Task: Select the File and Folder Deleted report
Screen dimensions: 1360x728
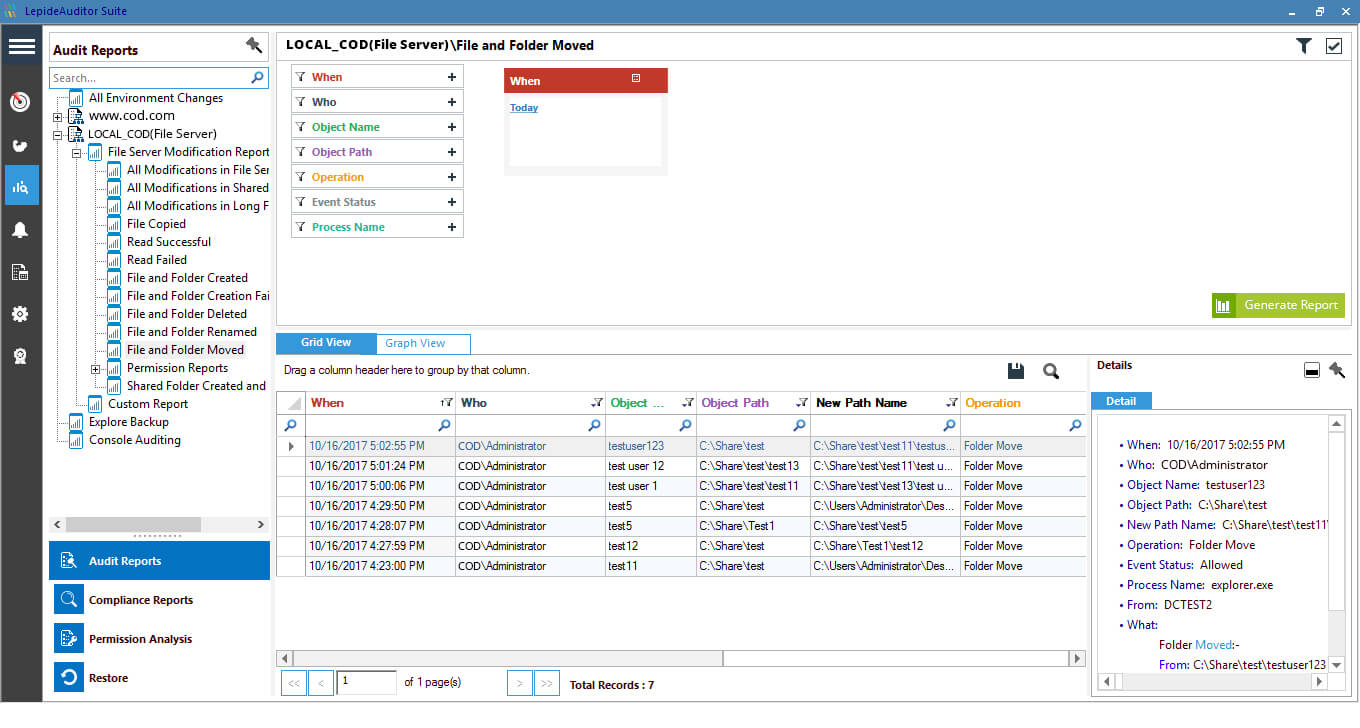Action: pyautogui.click(x=186, y=314)
